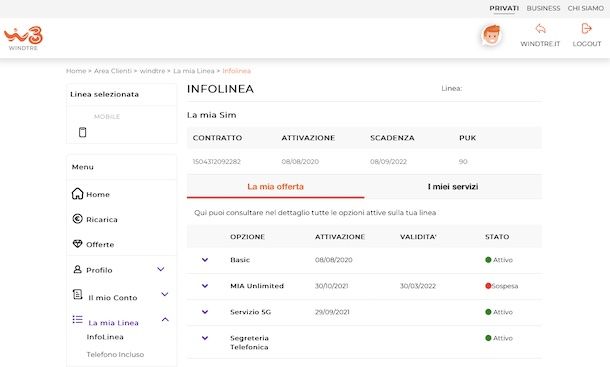Expand the Profilo menu chevron
The image size is (610, 367).
click(161, 269)
